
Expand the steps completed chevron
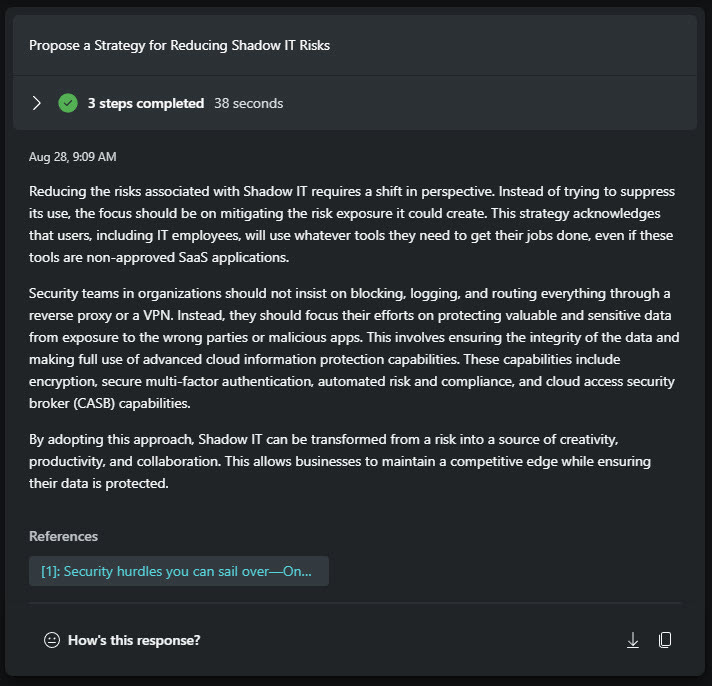click(x=36, y=104)
